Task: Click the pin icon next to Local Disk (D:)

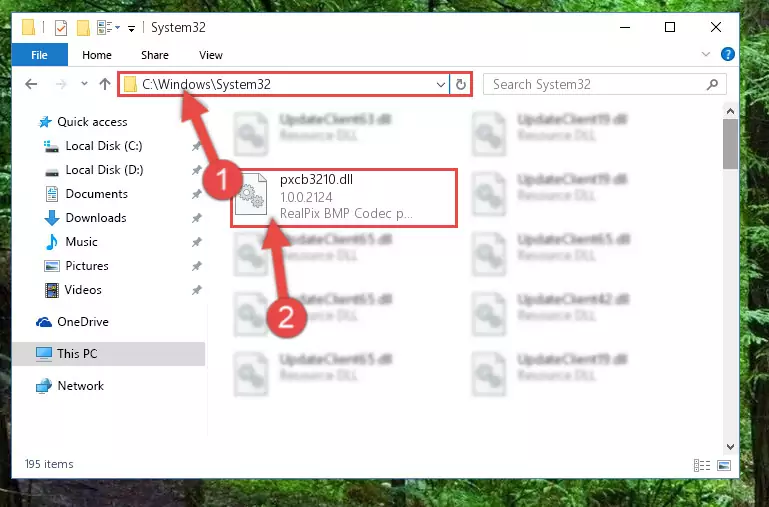Action: tap(197, 170)
